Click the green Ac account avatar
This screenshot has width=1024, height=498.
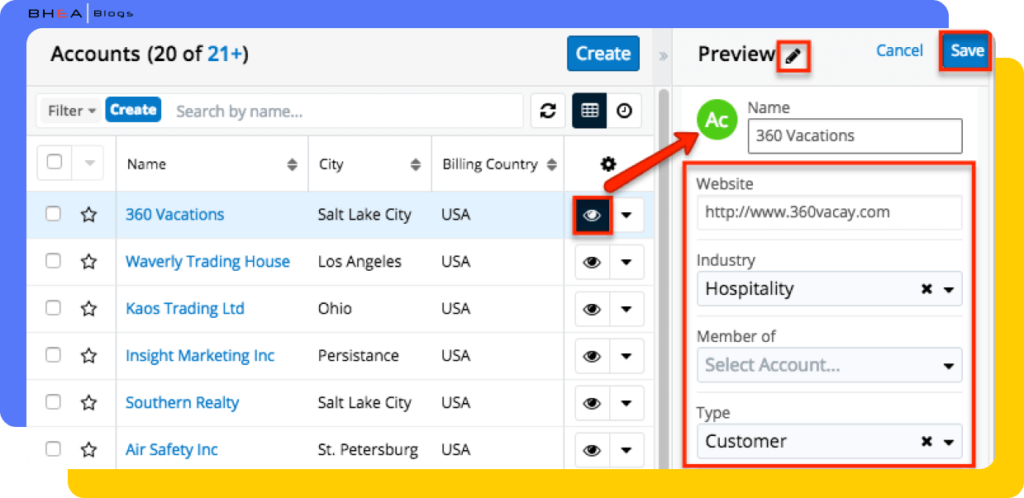tap(717, 119)
